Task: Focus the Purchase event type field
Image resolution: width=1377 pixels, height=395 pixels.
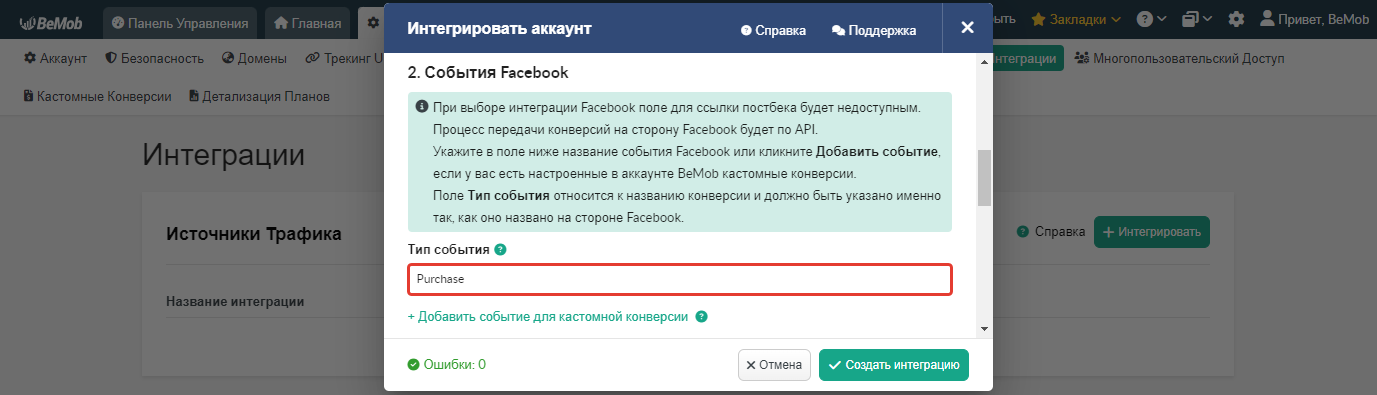Action: (x=680, y=280)
